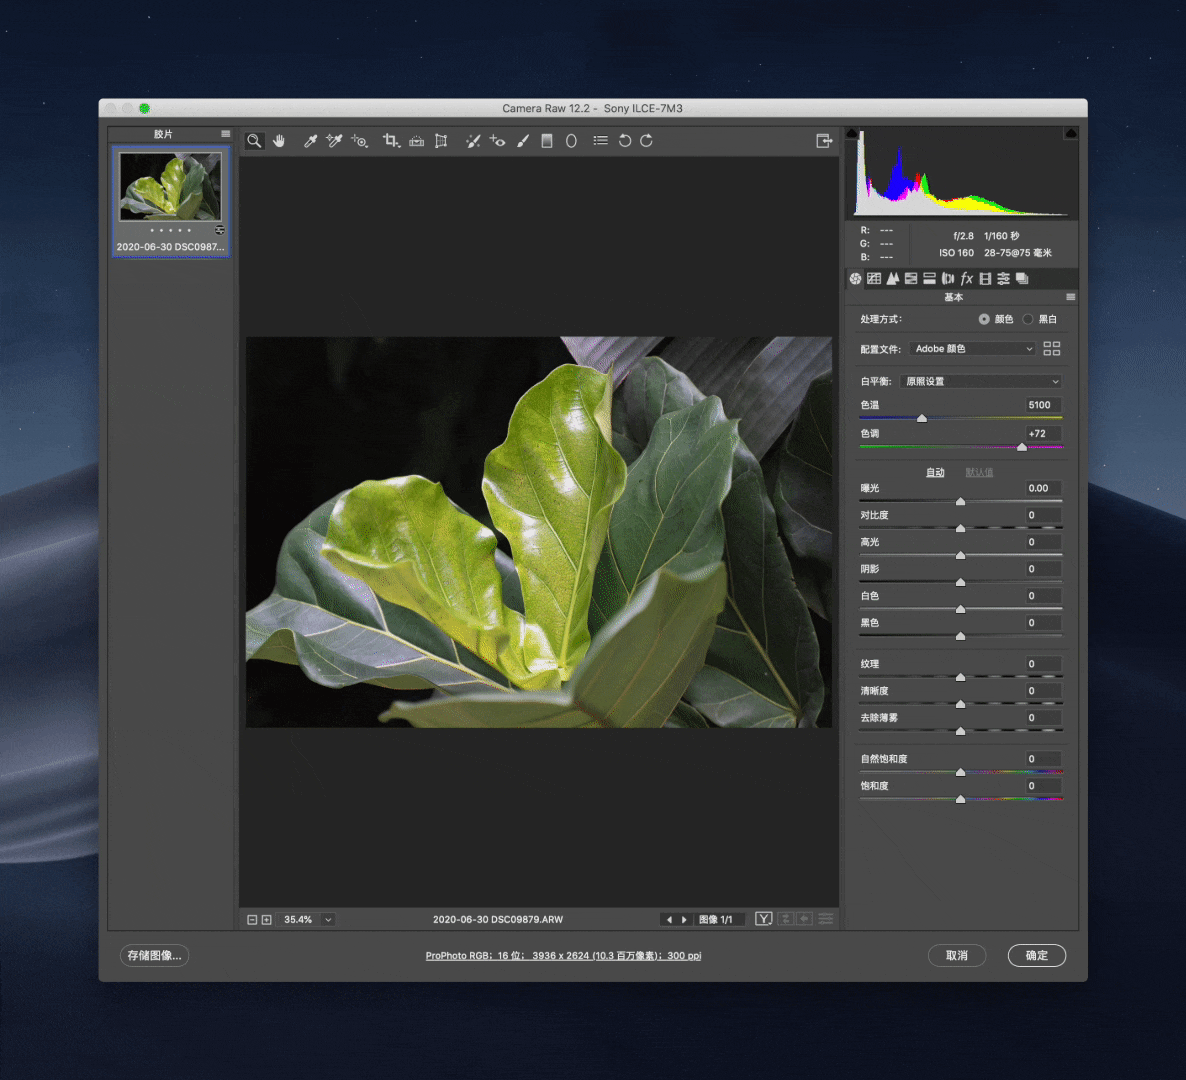Toggle full screen mode icon
The image size is (1186, 1080).
(824, 141)
